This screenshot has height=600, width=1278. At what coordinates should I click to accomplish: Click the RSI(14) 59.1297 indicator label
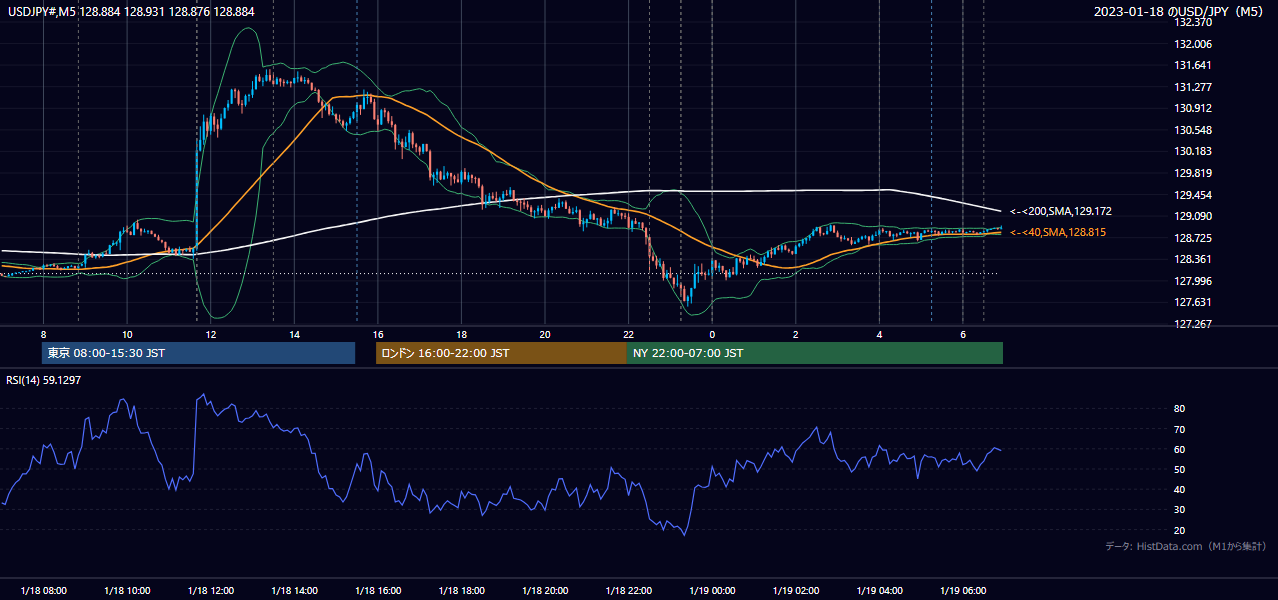(43, 379)
